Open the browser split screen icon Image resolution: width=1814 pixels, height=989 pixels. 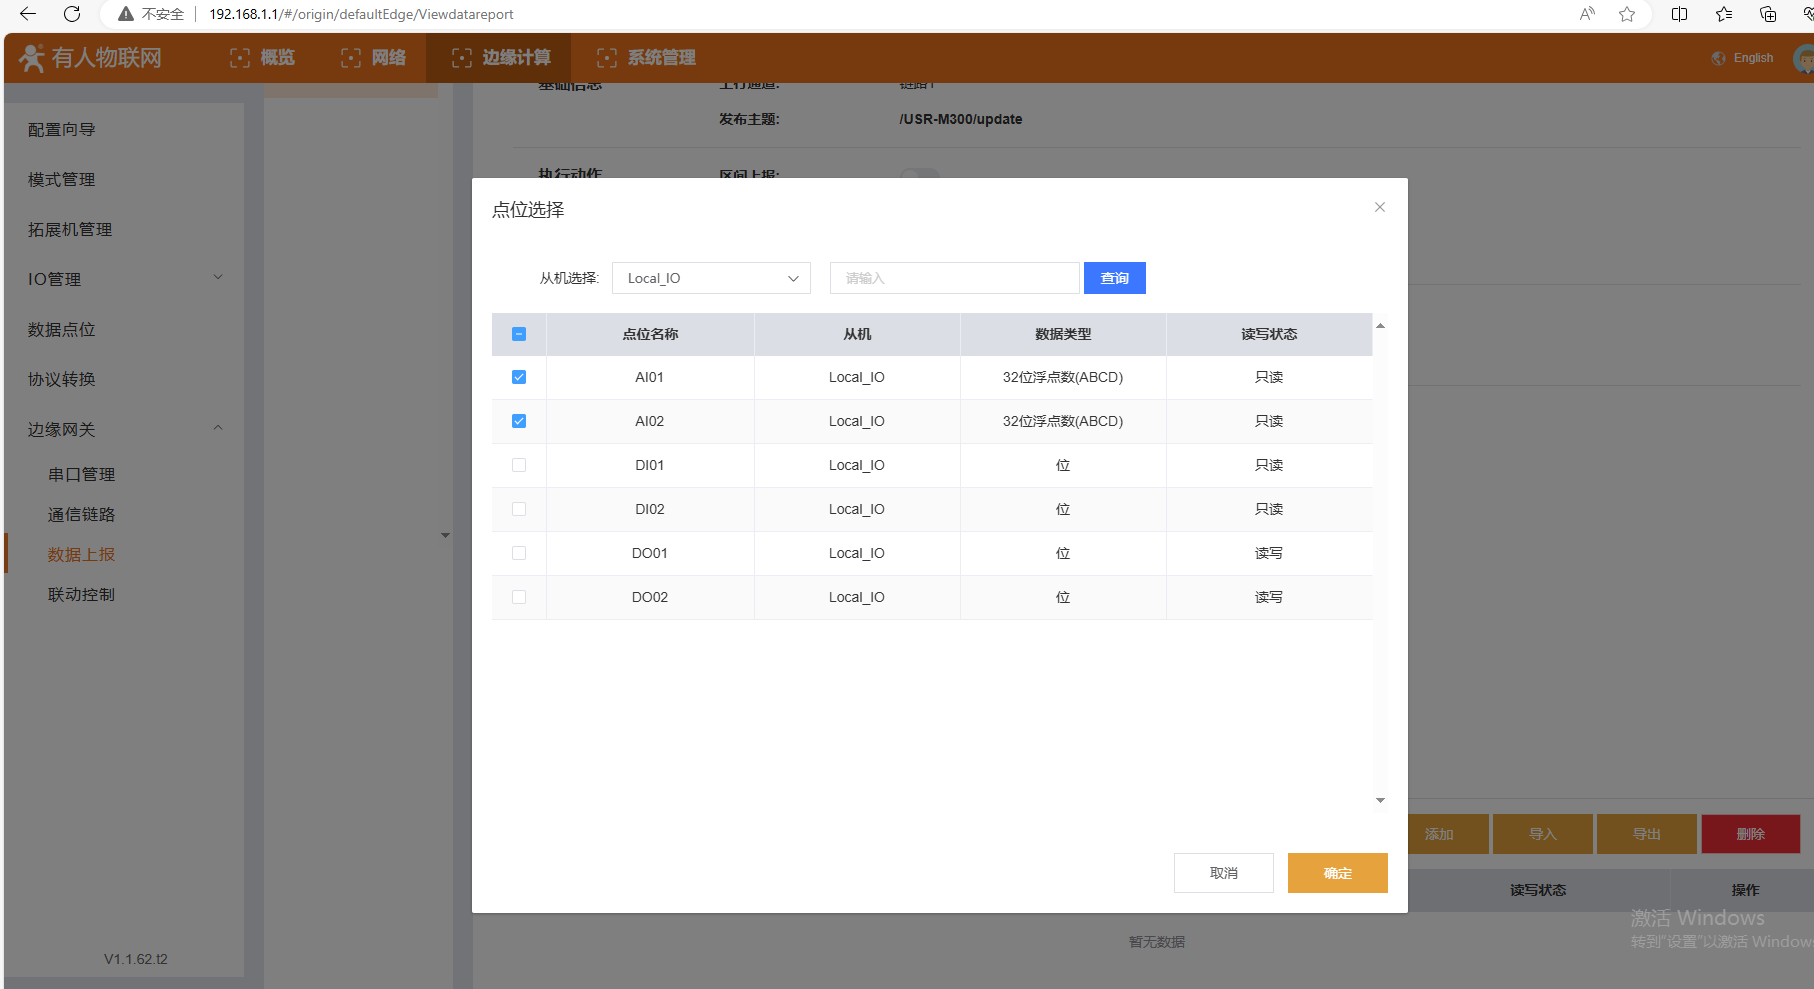pos(1679,14)
